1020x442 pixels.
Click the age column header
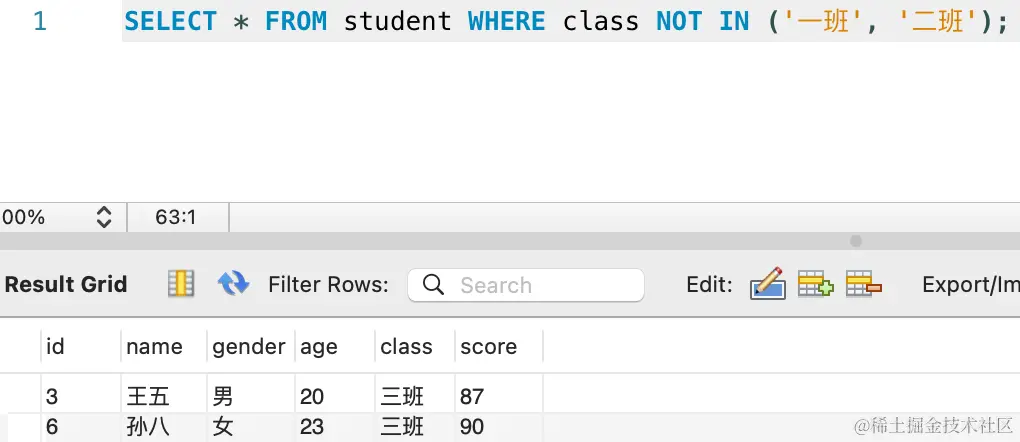[335, 346]
